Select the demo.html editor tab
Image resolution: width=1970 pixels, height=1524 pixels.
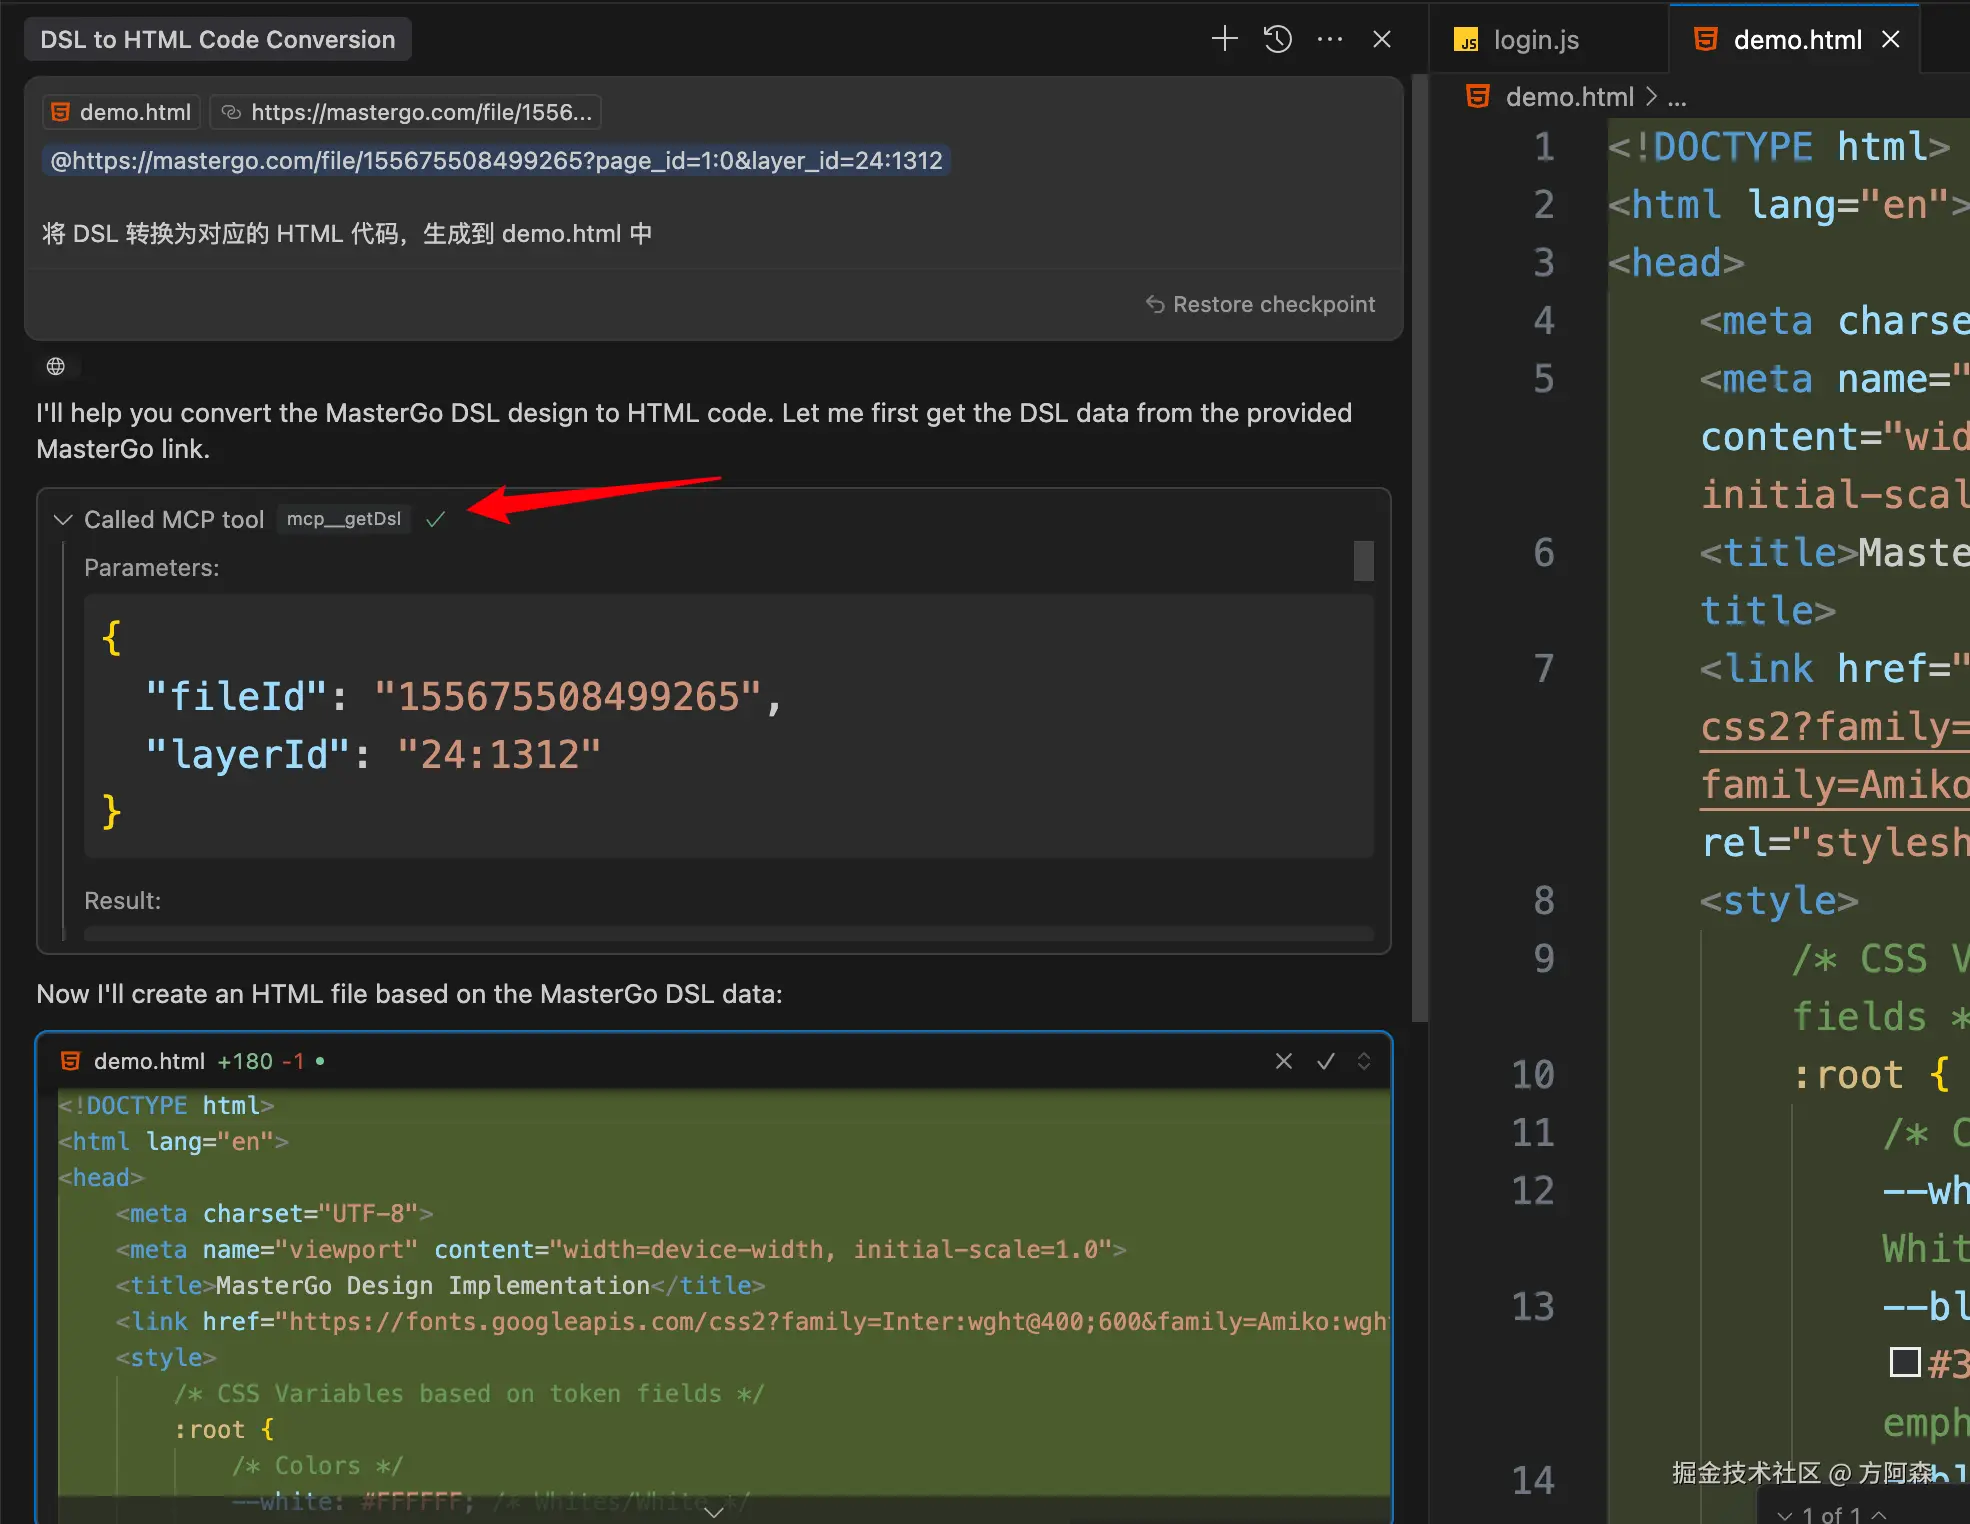(x=1796, y=40)
